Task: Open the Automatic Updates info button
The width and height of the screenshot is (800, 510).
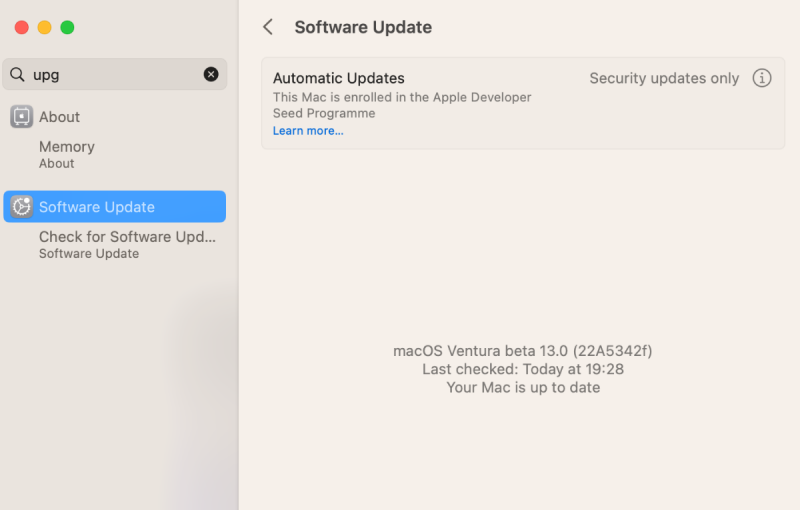Action: [x=762, y=78]
